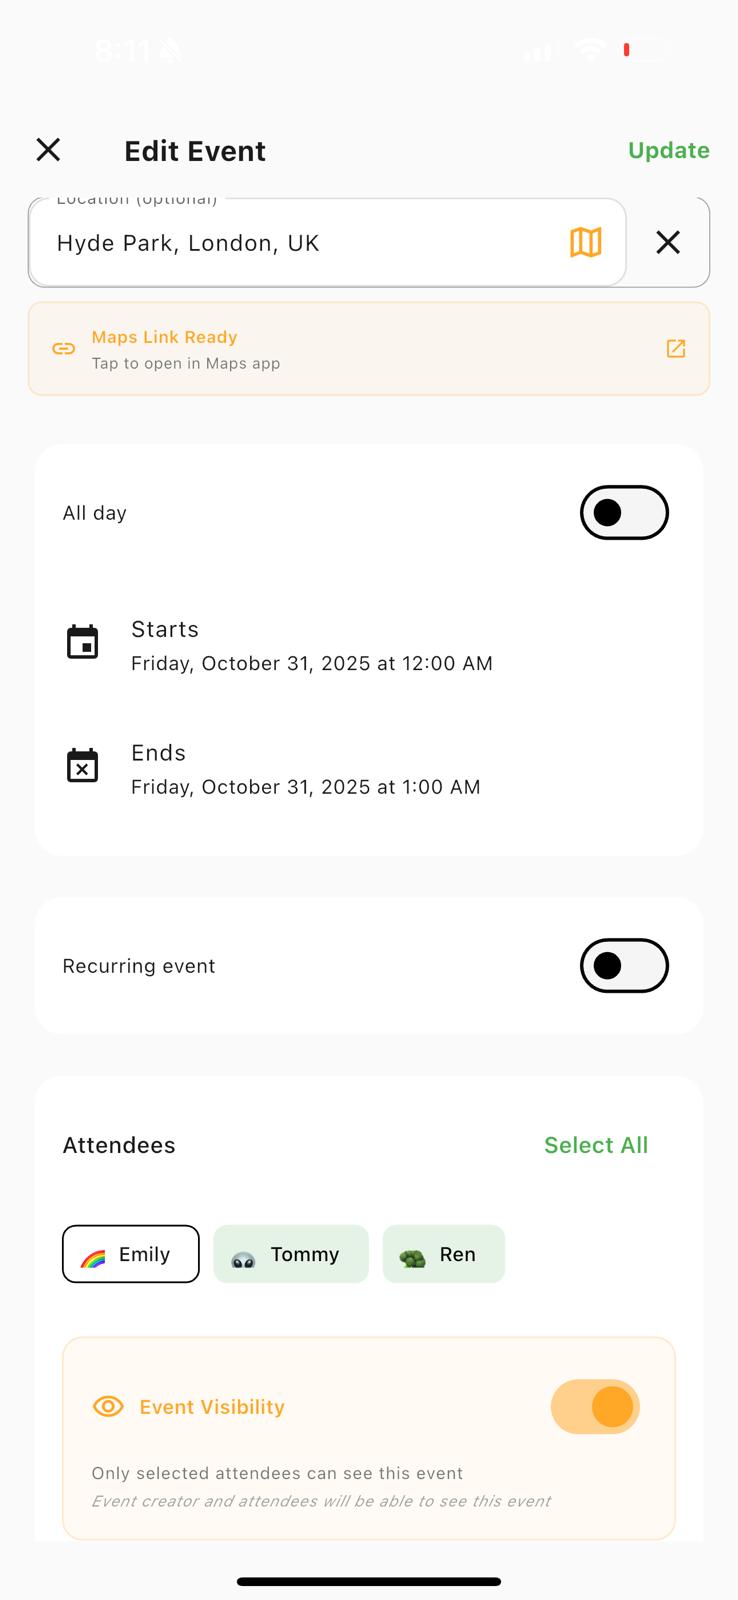Image resolution: width=738 pixels, height=1600 pixels.
Task: Turn on Recurring event toggle
Action: [624, 966]
